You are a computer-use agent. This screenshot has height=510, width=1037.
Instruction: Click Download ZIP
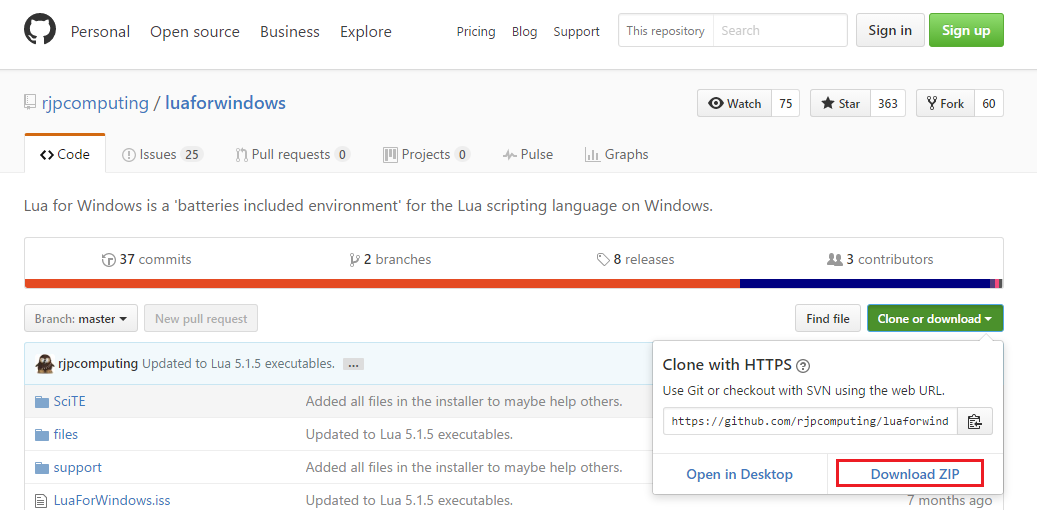[915, 474]
